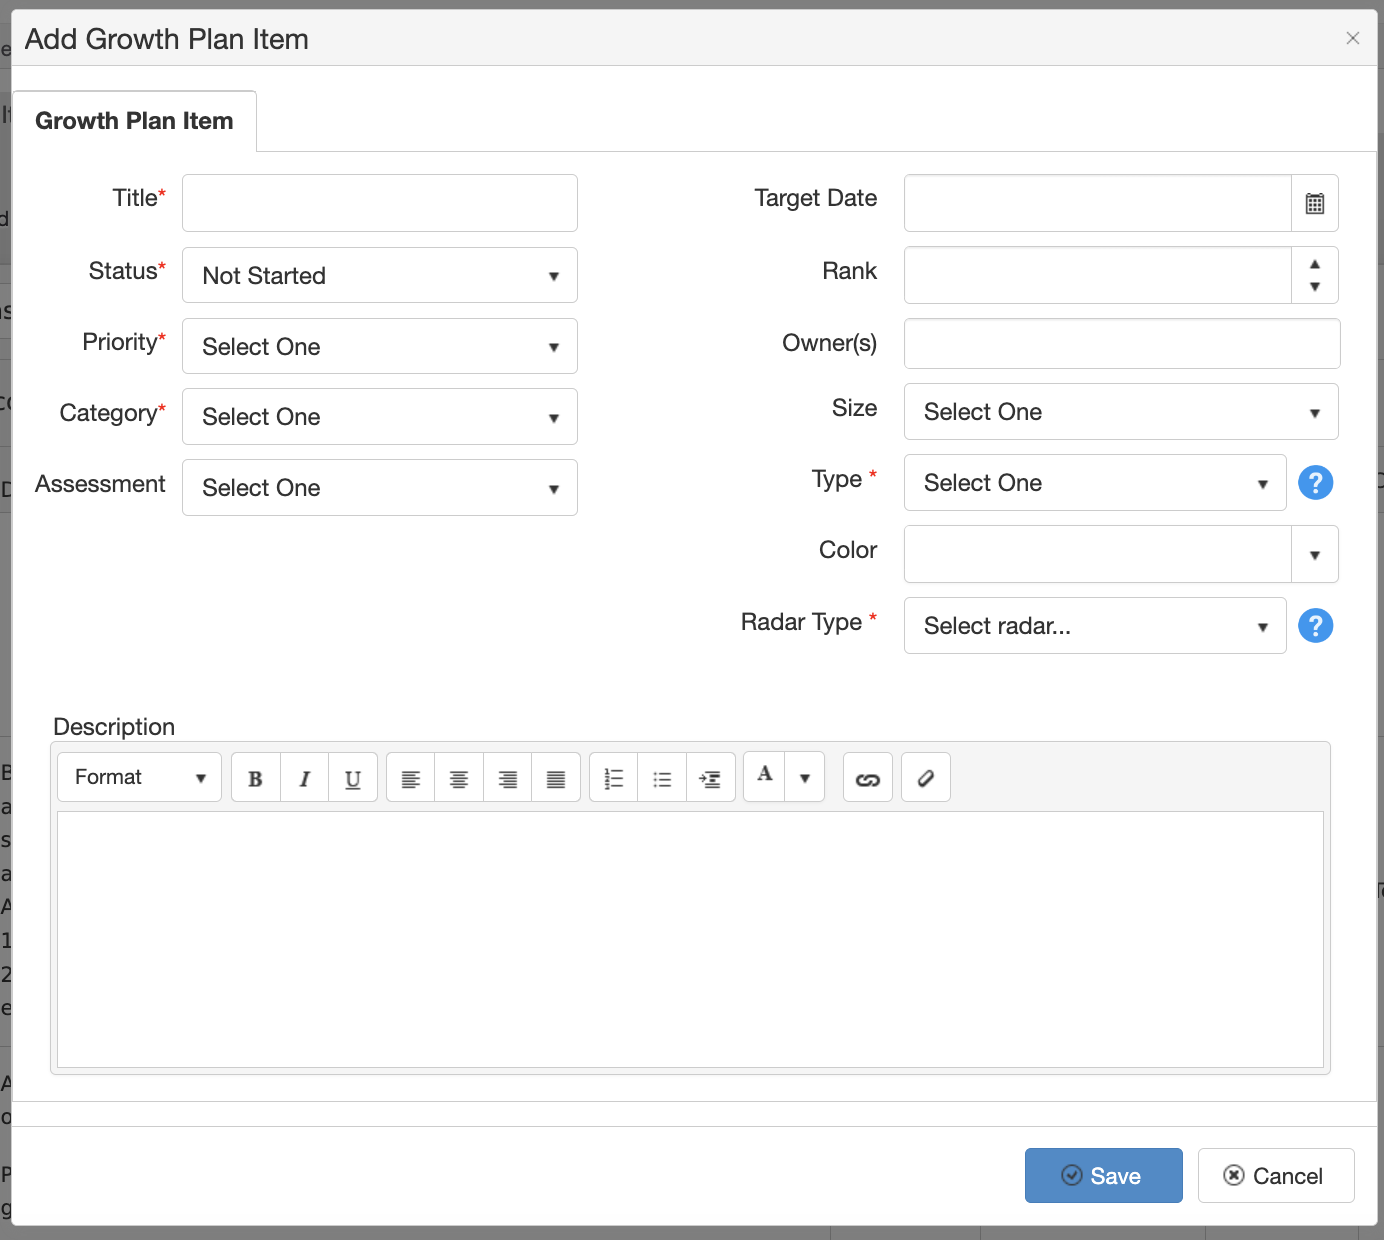Justify description text
The width and height of the screenshot is (1384, 1240).
point(556,778)
